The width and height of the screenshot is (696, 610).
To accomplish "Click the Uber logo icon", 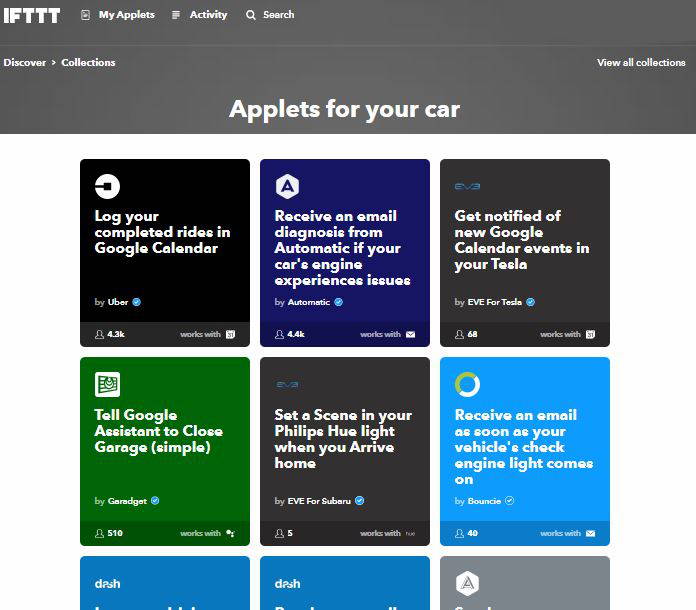I will (x=107, y=186).
